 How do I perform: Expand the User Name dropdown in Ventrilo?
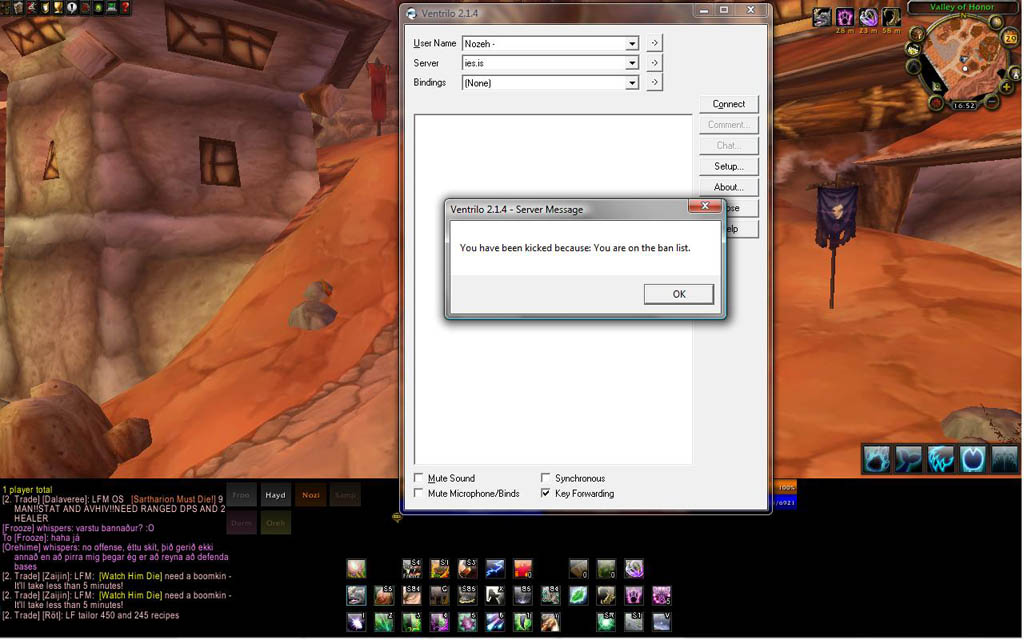pos(632,44)
